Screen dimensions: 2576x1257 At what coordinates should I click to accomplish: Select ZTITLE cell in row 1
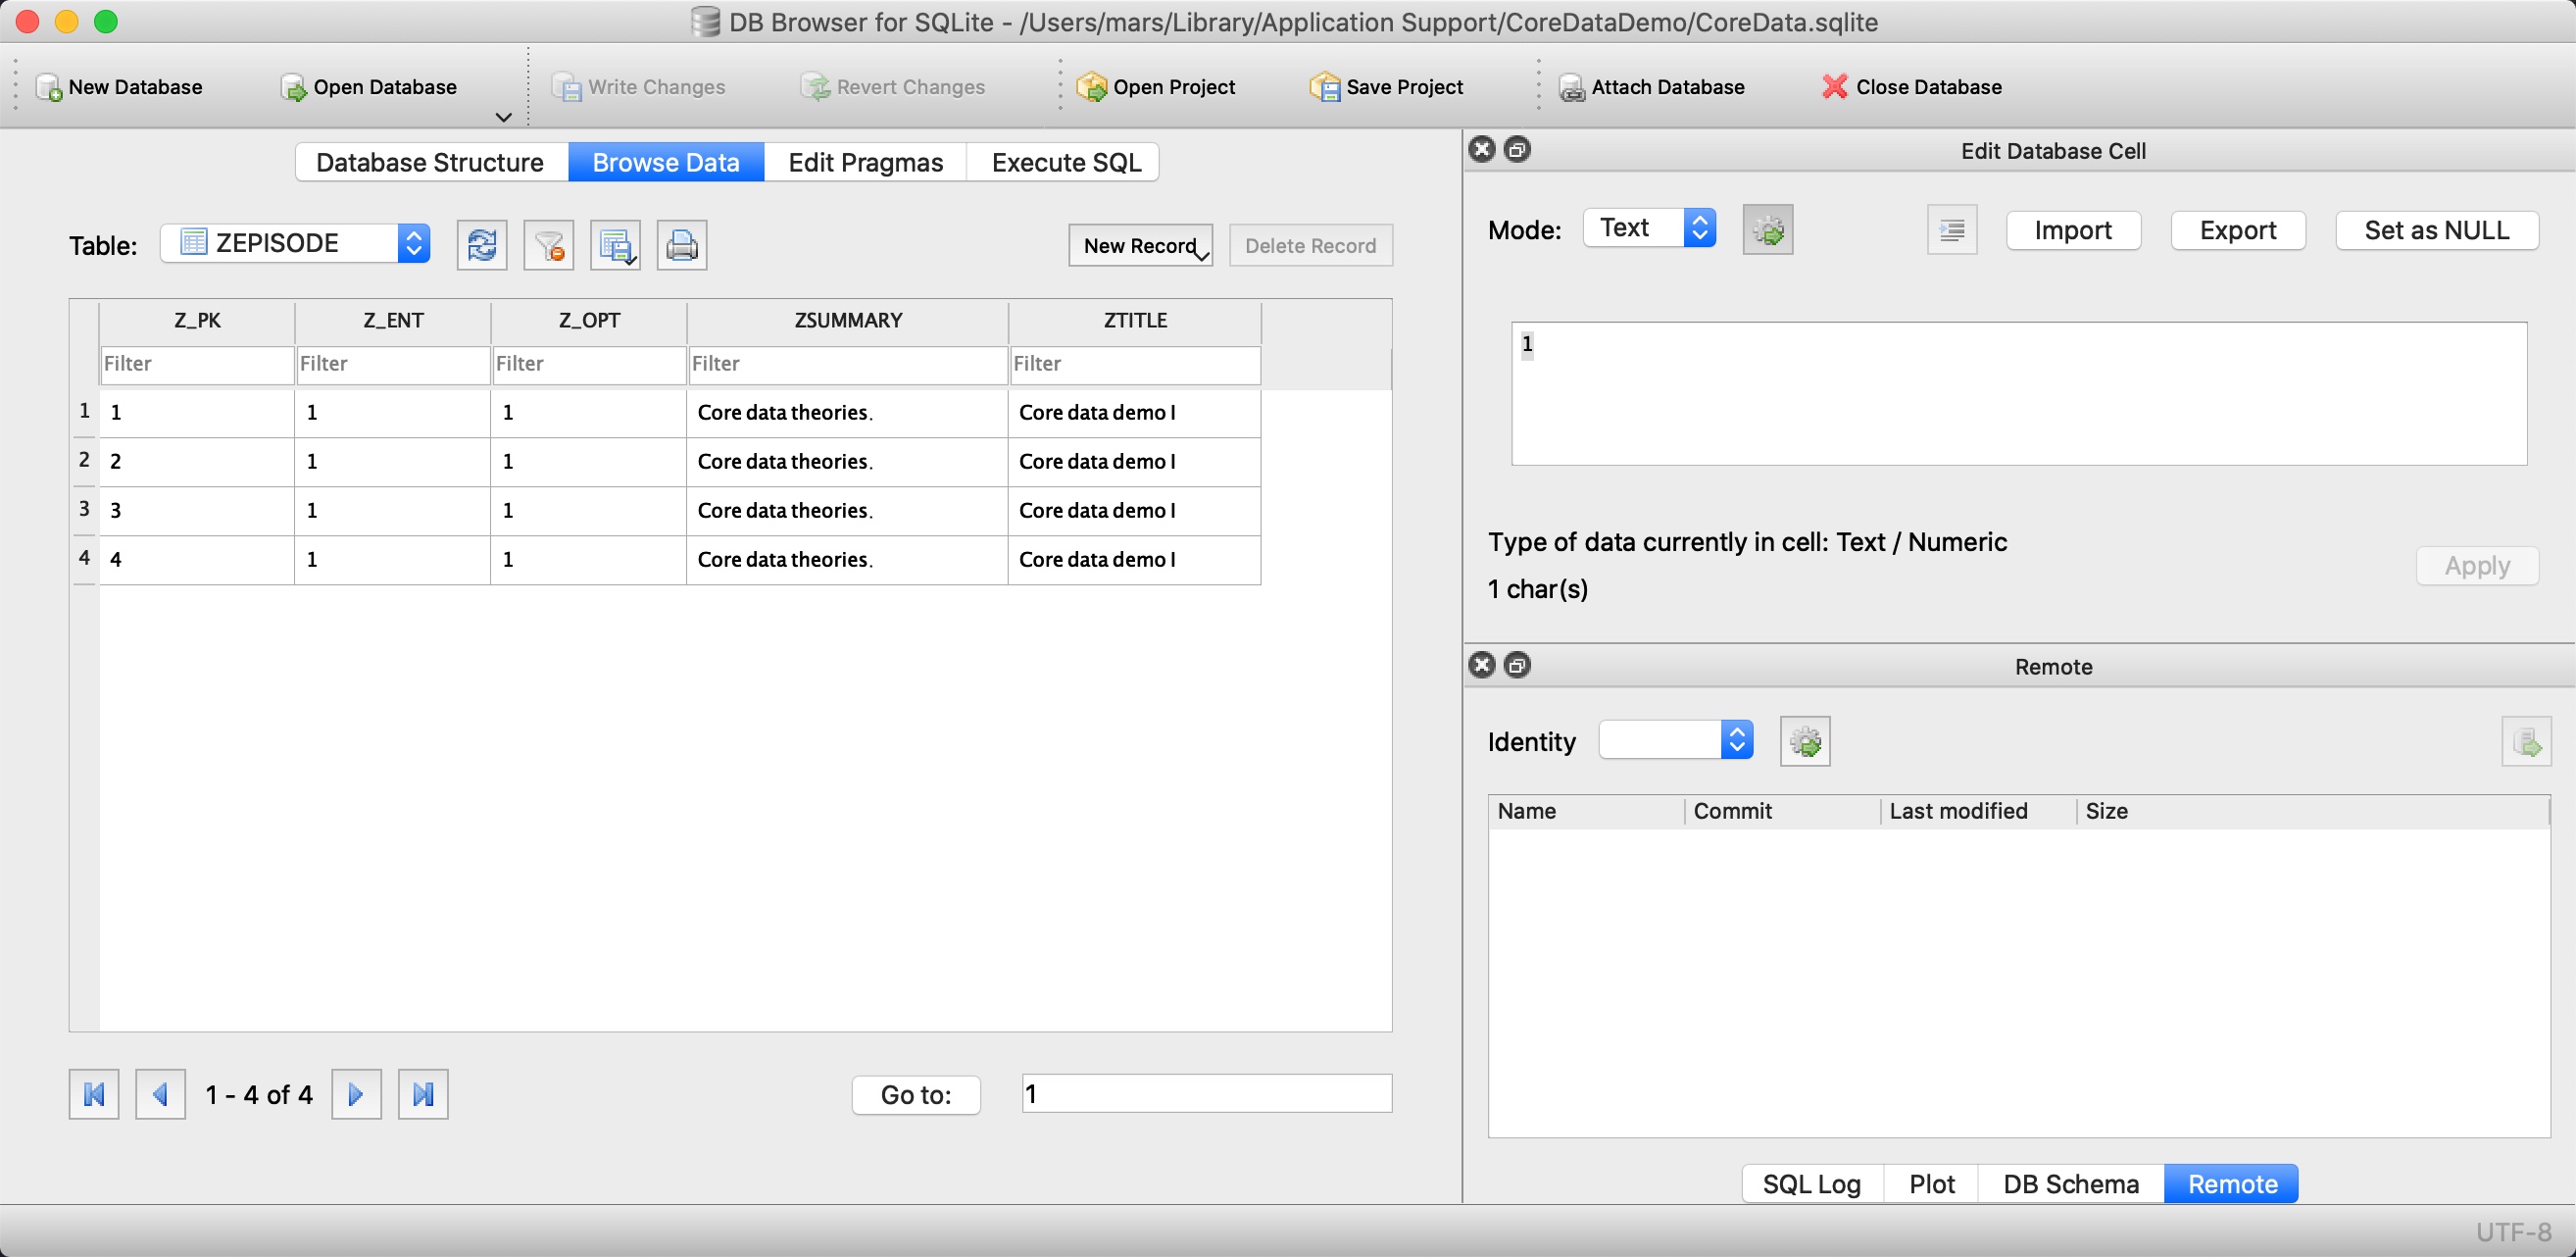pyautogui.click(x=1135, y=413)
